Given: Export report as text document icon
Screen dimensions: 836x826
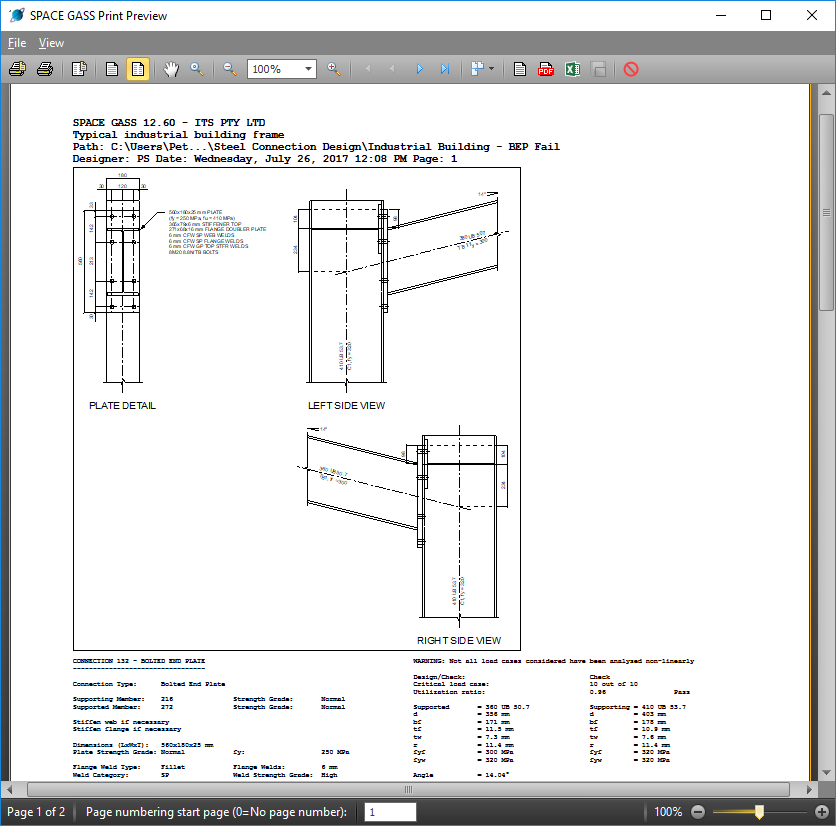Looking at the screenshot, I should (520, 69).
